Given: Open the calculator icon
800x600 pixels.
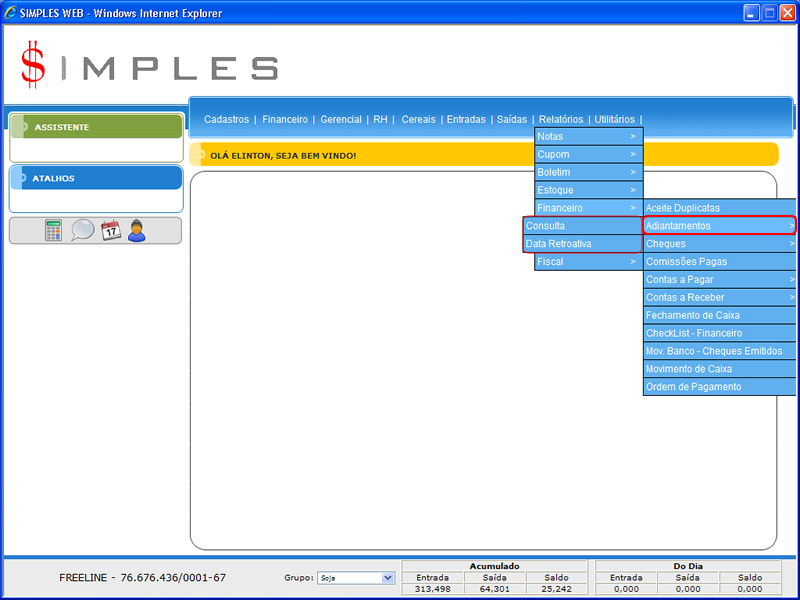Looking at the screenshot, I should [53, 230].
